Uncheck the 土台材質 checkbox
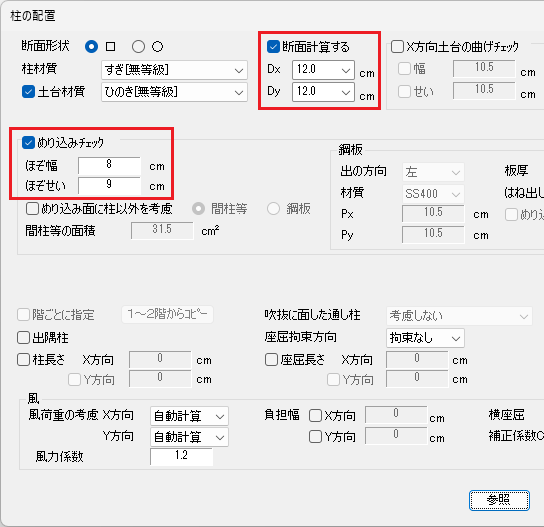544x527 pixels. point(28,92)
